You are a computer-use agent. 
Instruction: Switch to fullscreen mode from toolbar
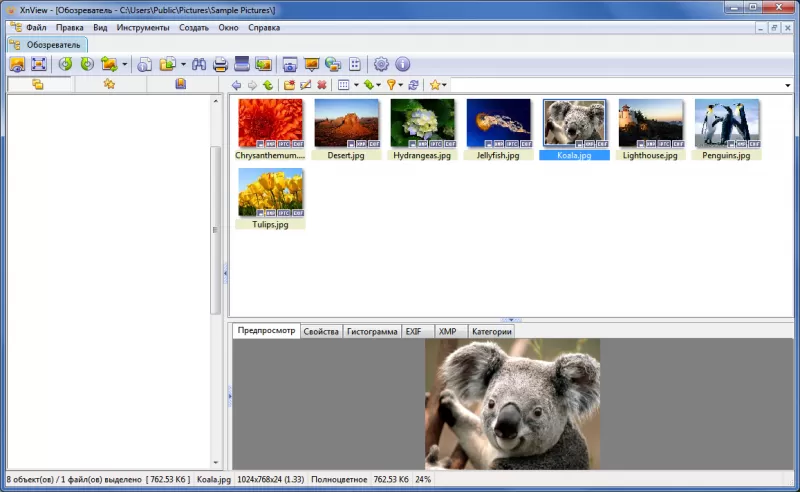click(39, 64)
